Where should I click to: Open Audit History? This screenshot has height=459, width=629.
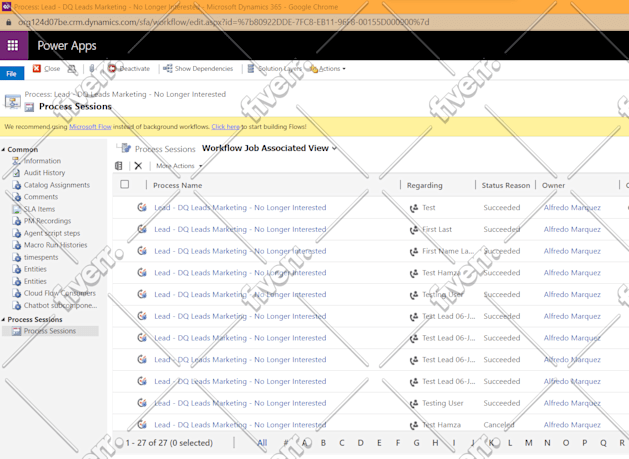(44, 173)
